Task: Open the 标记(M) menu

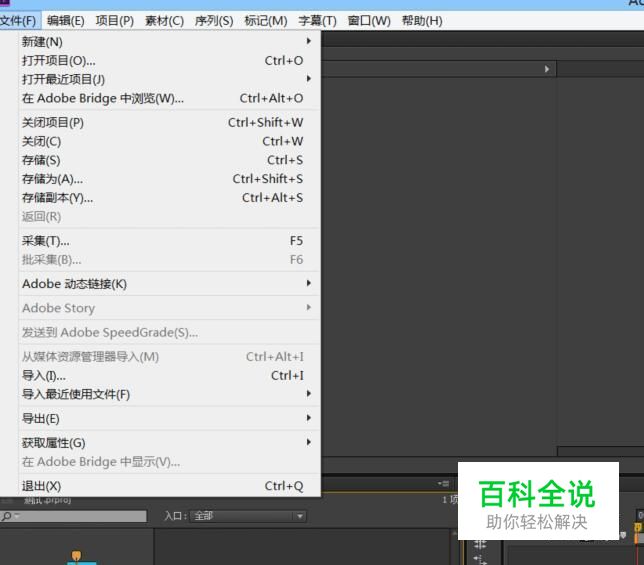Action: pos(266,21)
